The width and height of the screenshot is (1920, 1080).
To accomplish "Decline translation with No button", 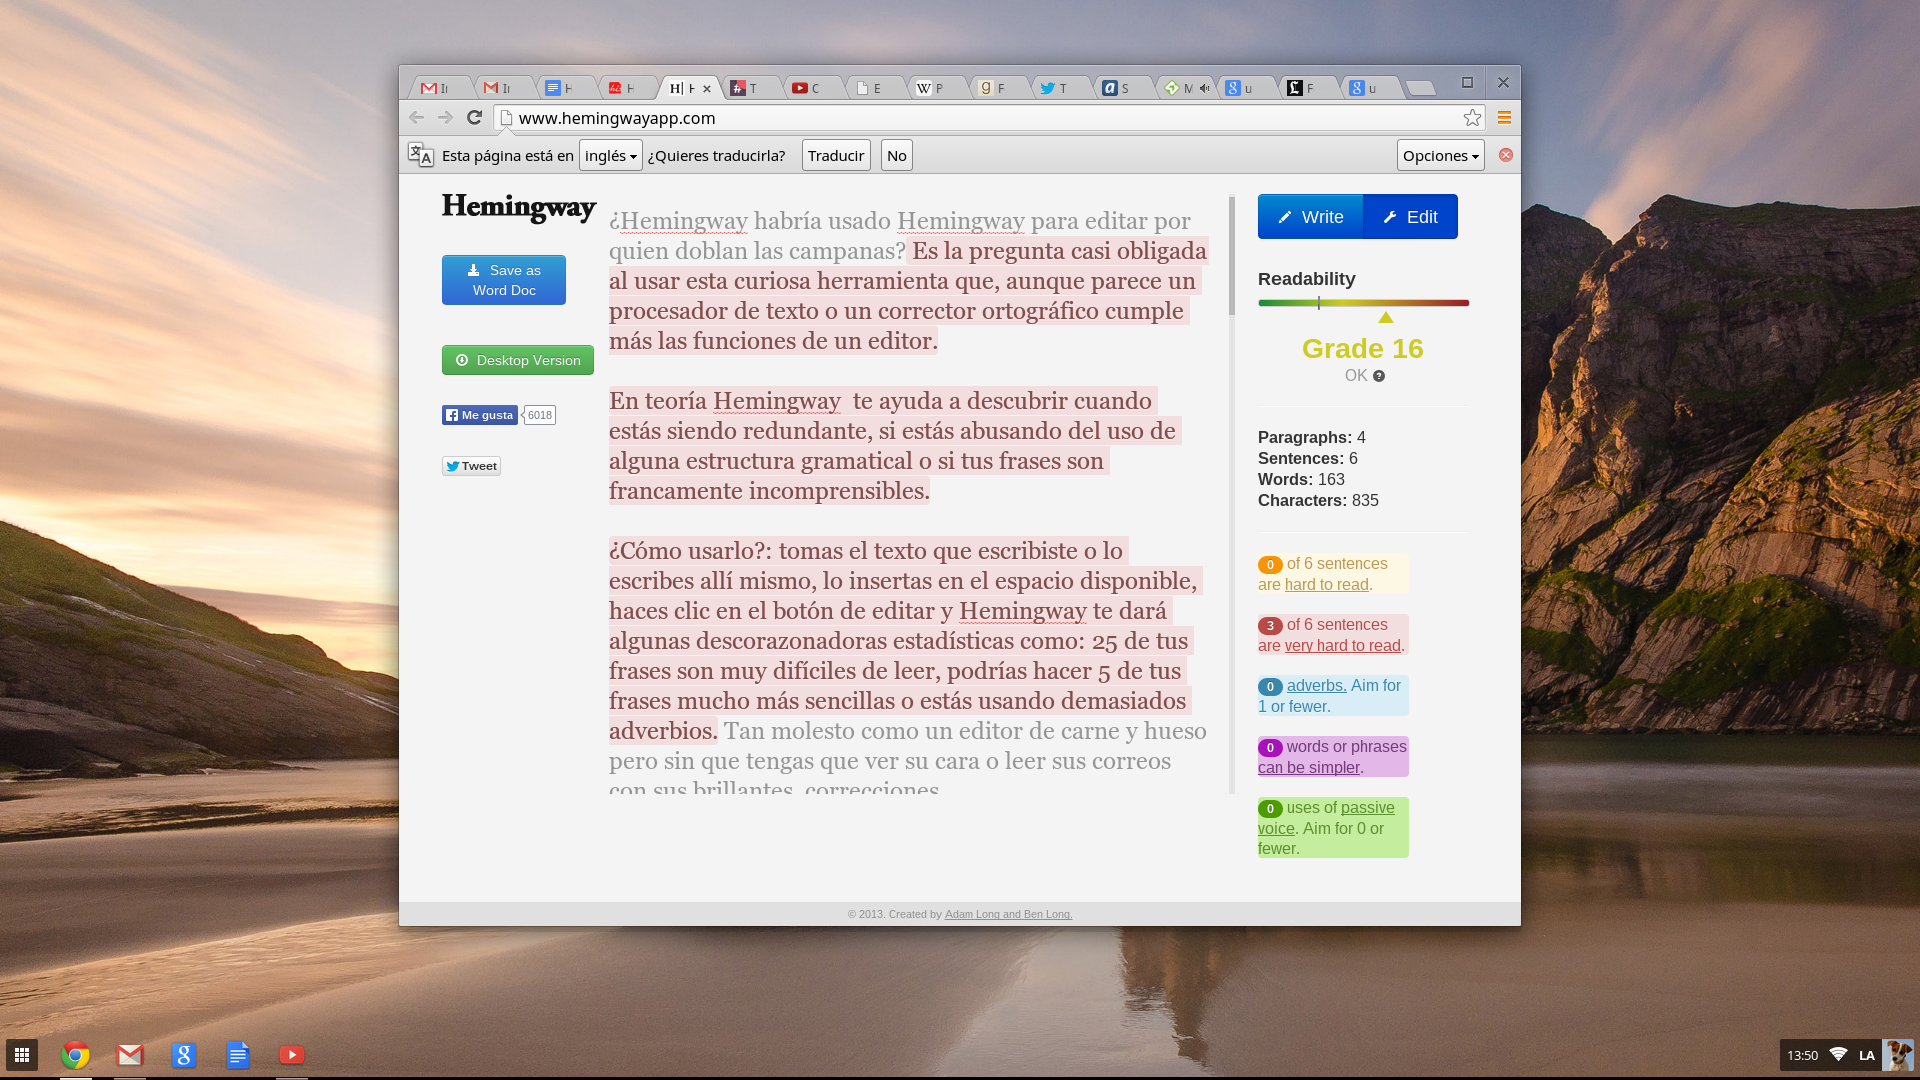I will [896, 155].
